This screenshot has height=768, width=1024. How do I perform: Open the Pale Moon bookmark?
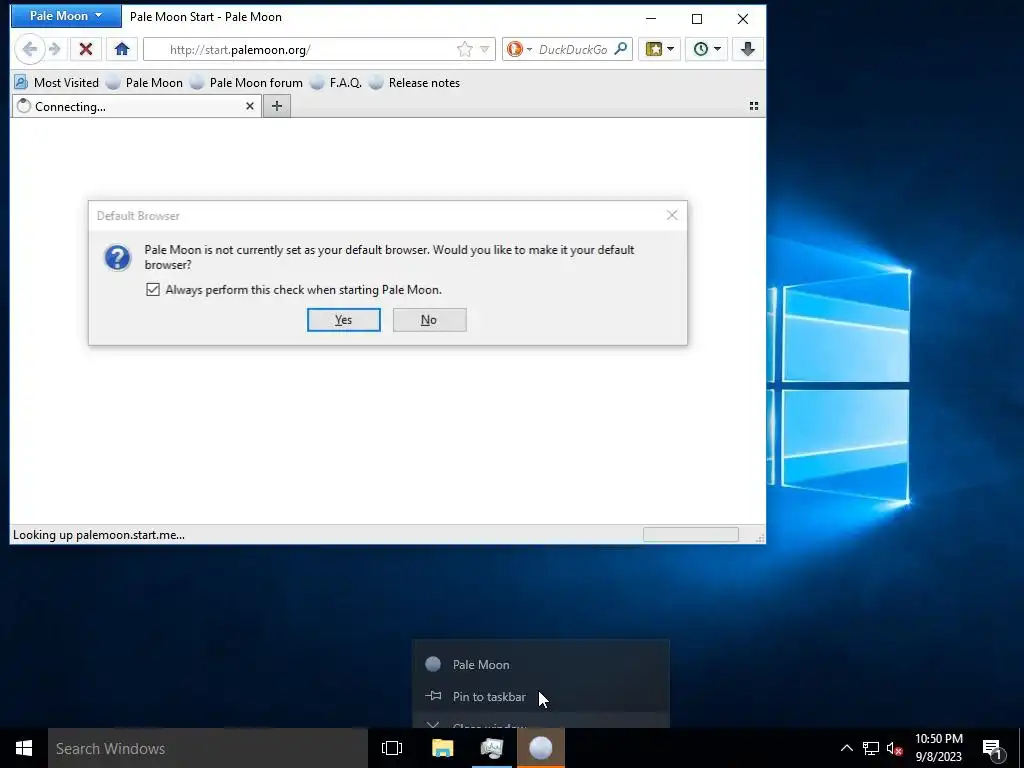[x=145, y=83]
